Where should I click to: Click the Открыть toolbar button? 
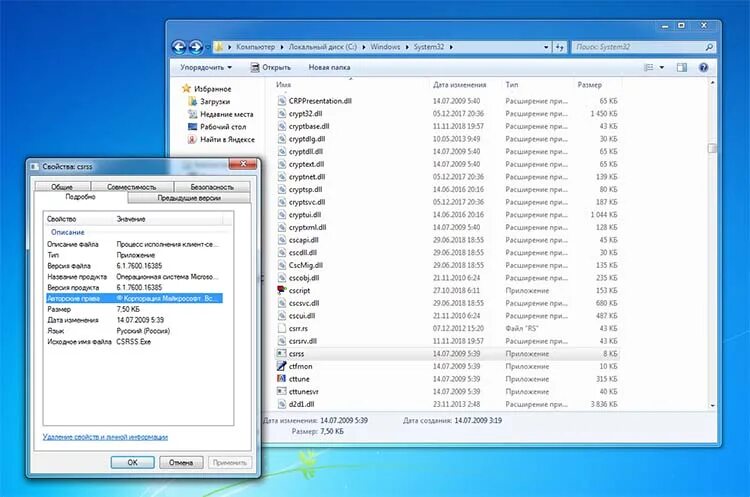click(271, 67)
